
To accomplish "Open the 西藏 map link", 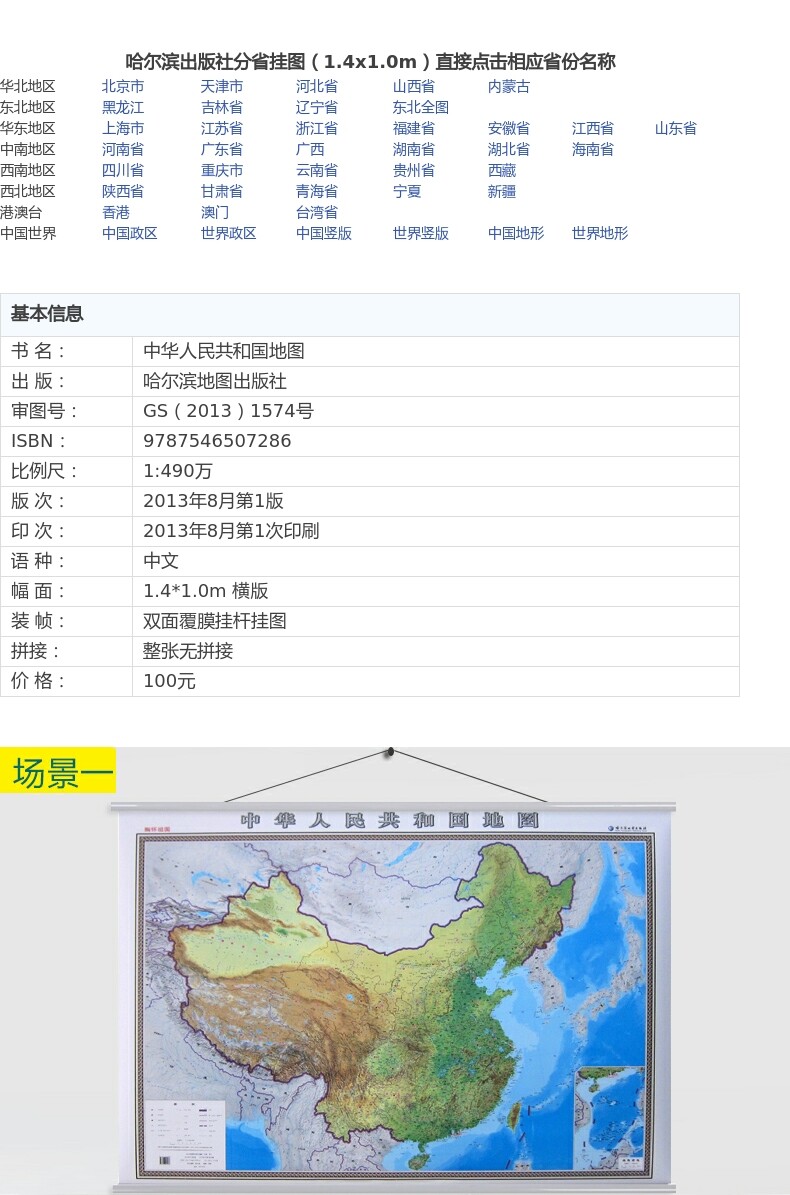I will point(502,170).
